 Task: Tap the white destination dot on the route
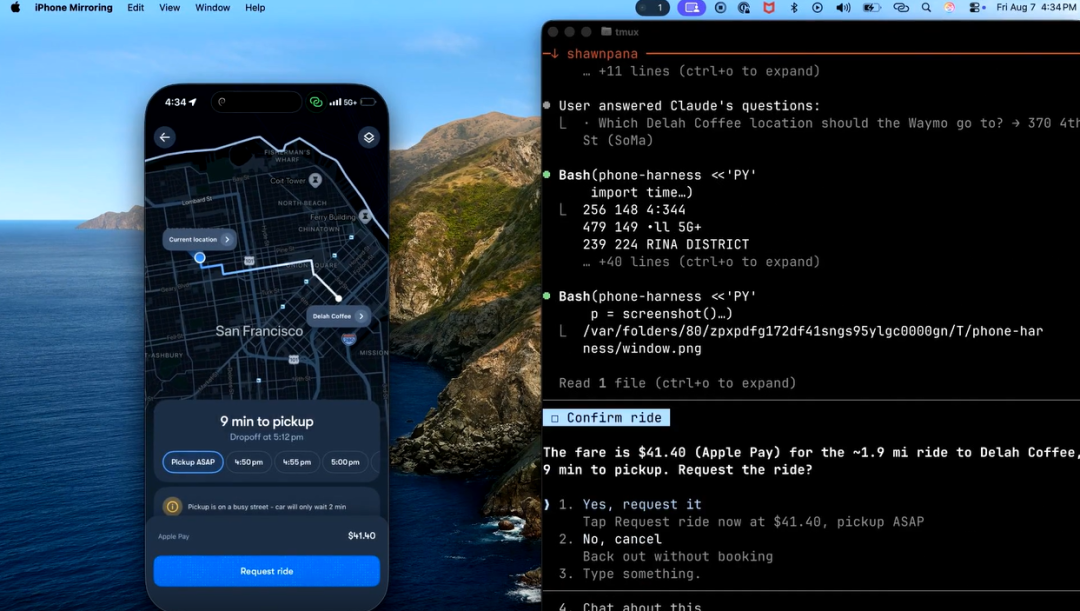click(x=339, y=298)
